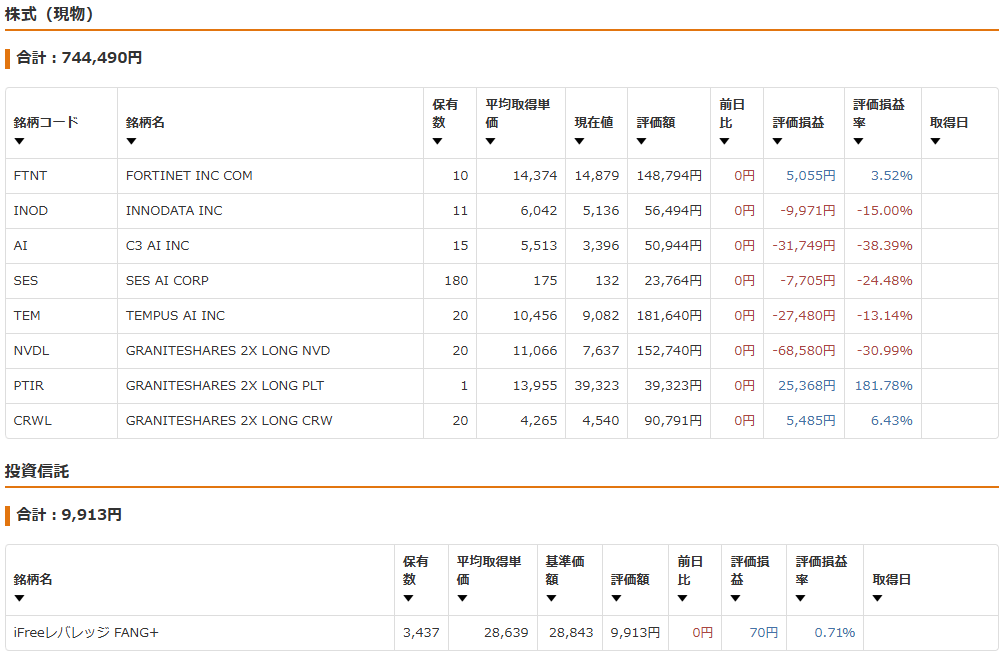
Task: Sort stocks by 評価額 arrow
Action: 642,141
